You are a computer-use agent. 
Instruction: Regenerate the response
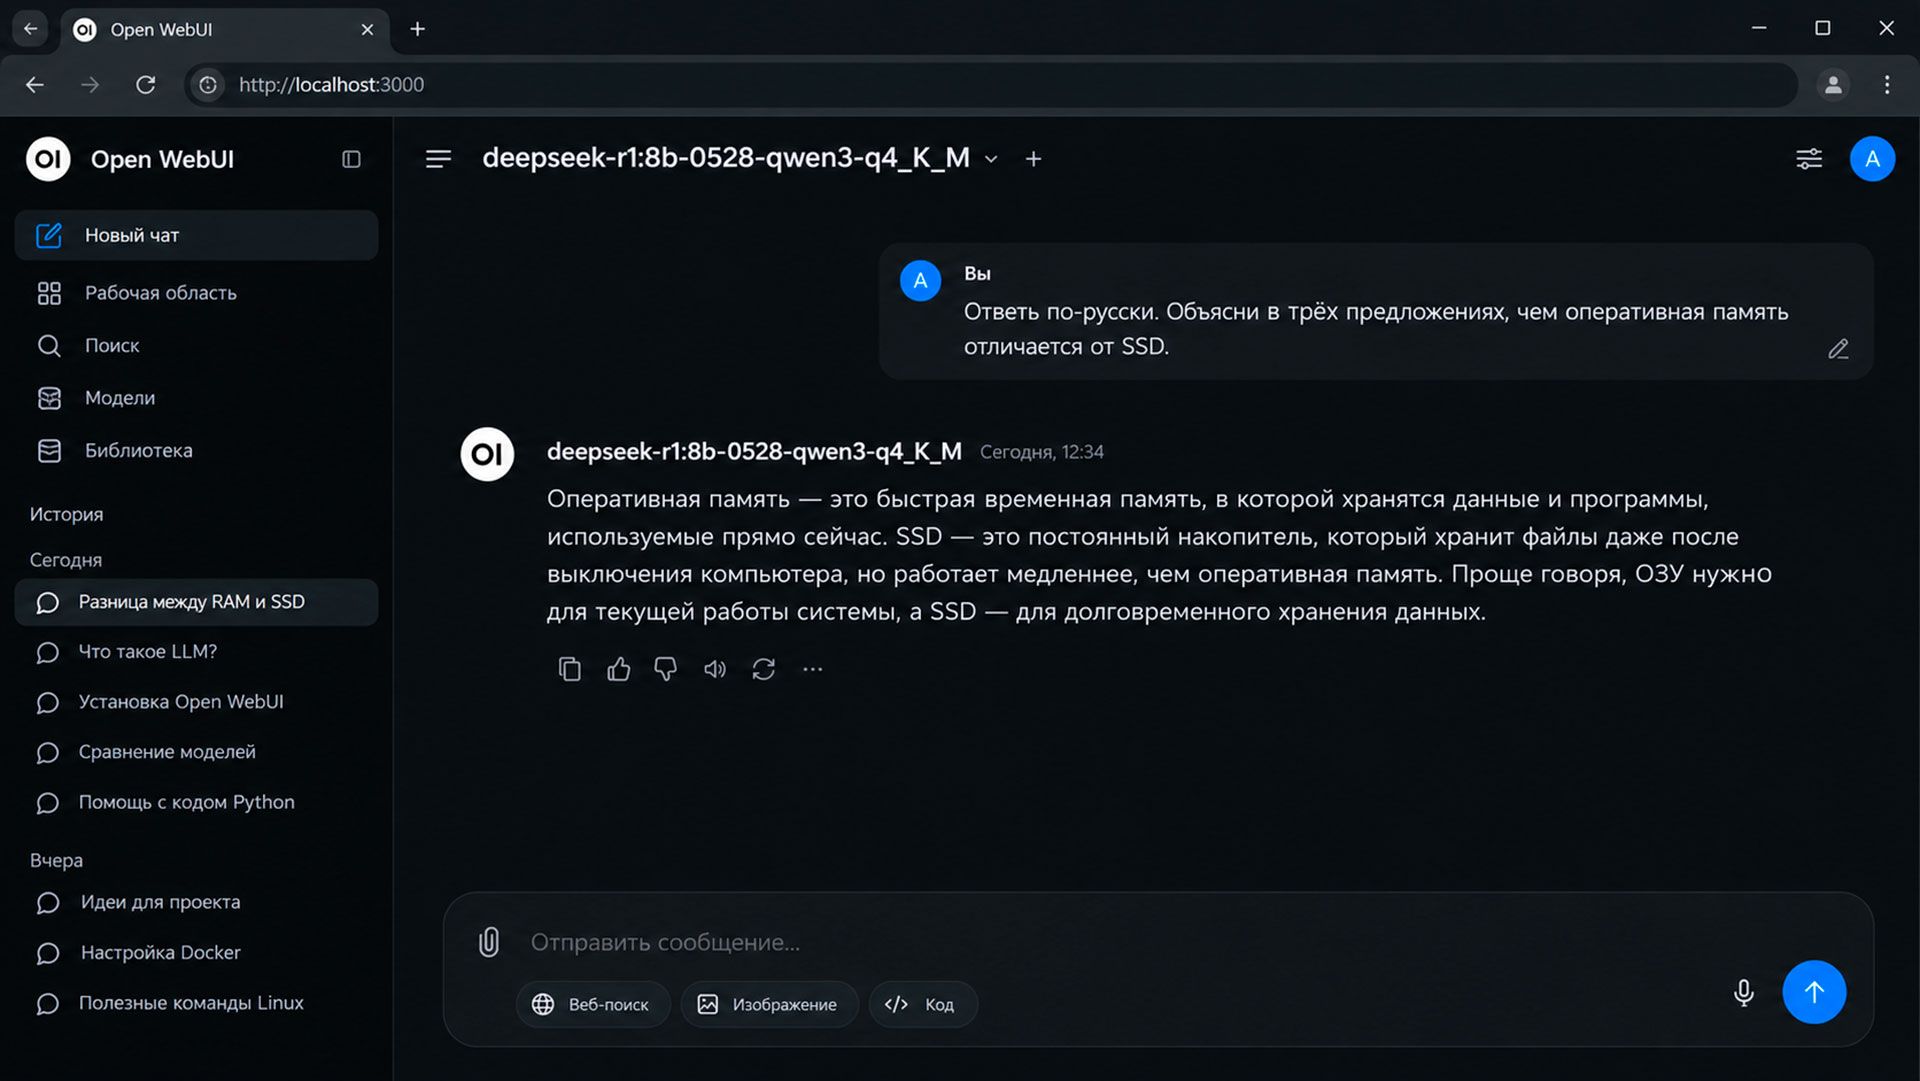click(763, 669)
